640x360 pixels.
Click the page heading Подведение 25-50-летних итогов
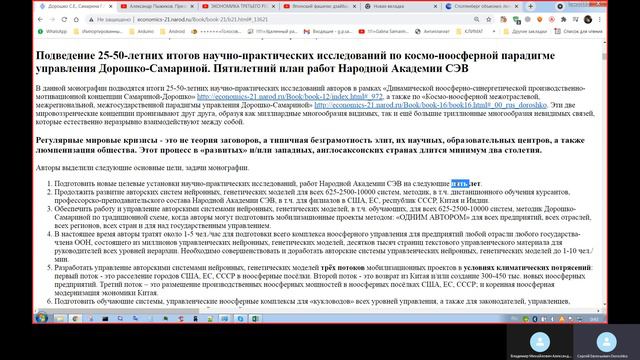[295, 62]
